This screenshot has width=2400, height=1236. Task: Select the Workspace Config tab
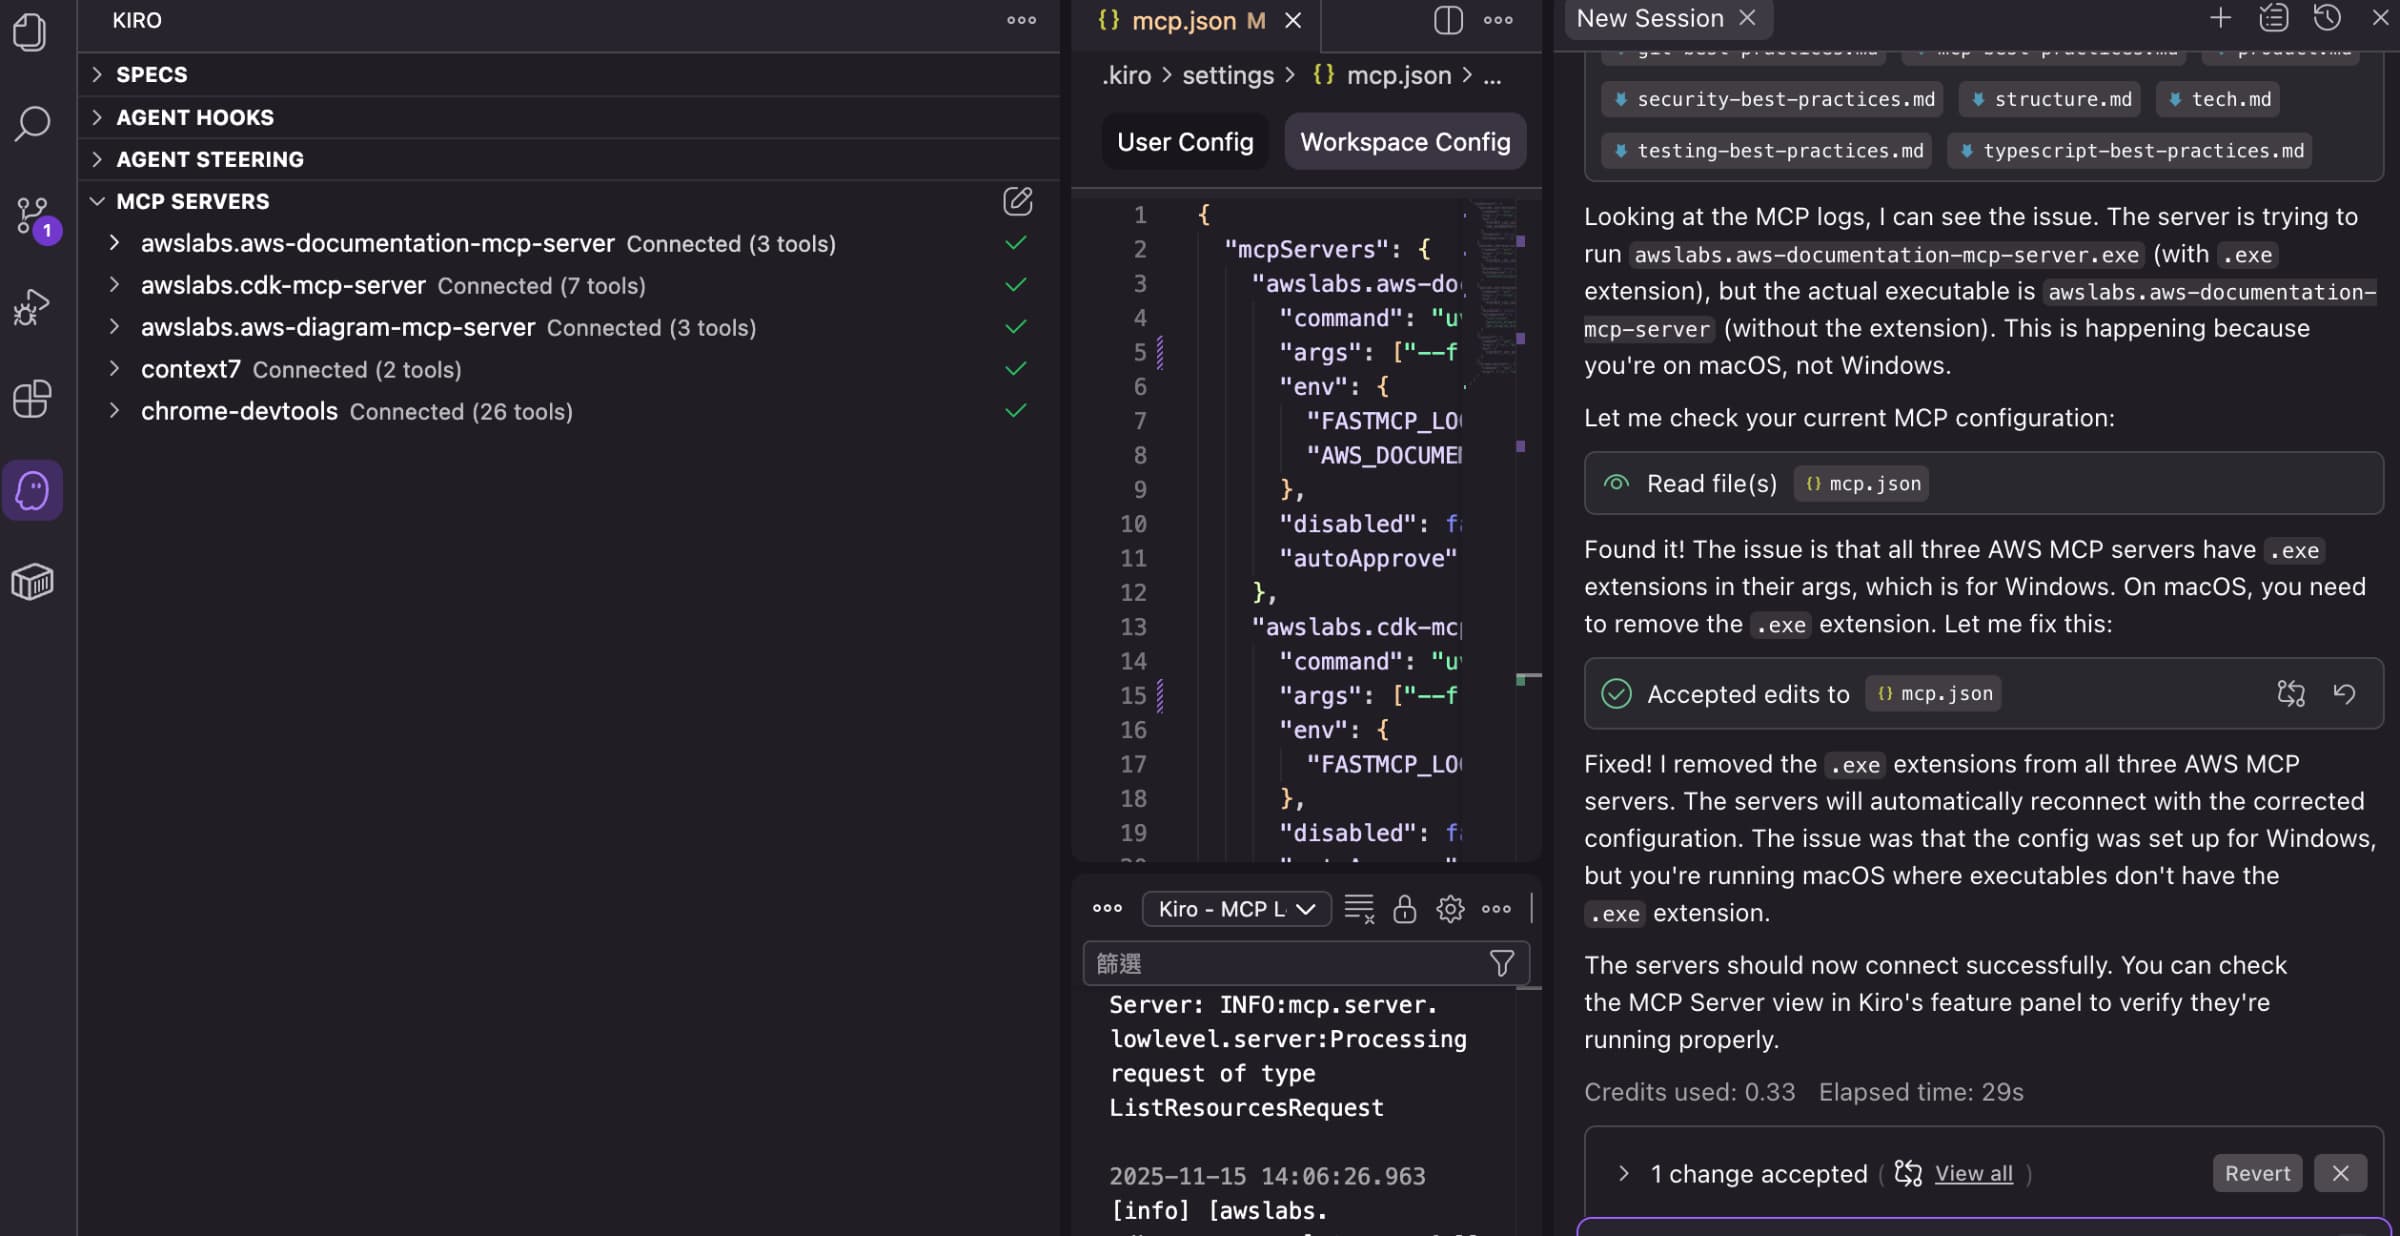(x=1404, y=142)
